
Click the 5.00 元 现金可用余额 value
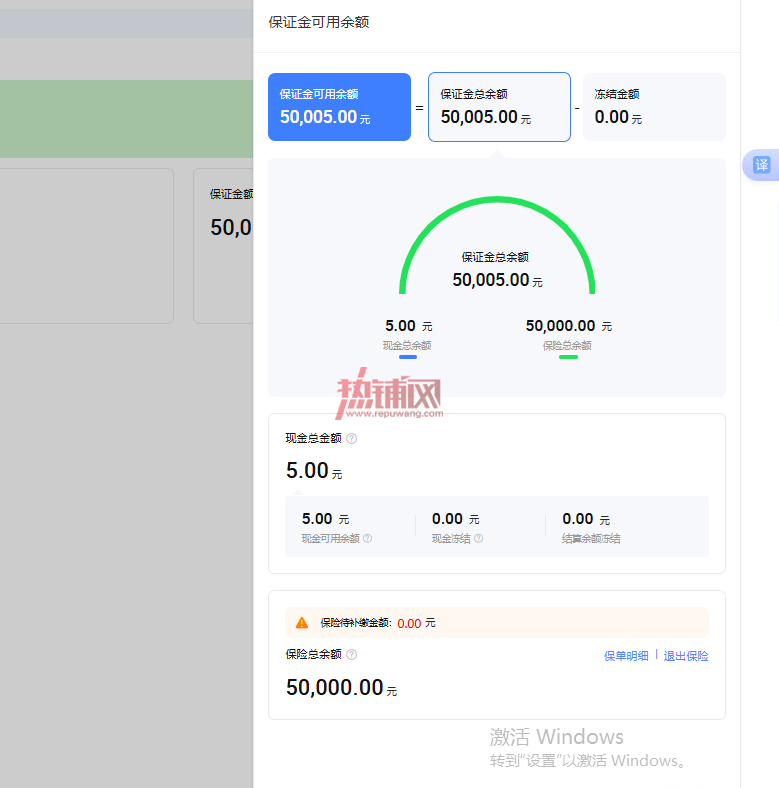(325, 519)
